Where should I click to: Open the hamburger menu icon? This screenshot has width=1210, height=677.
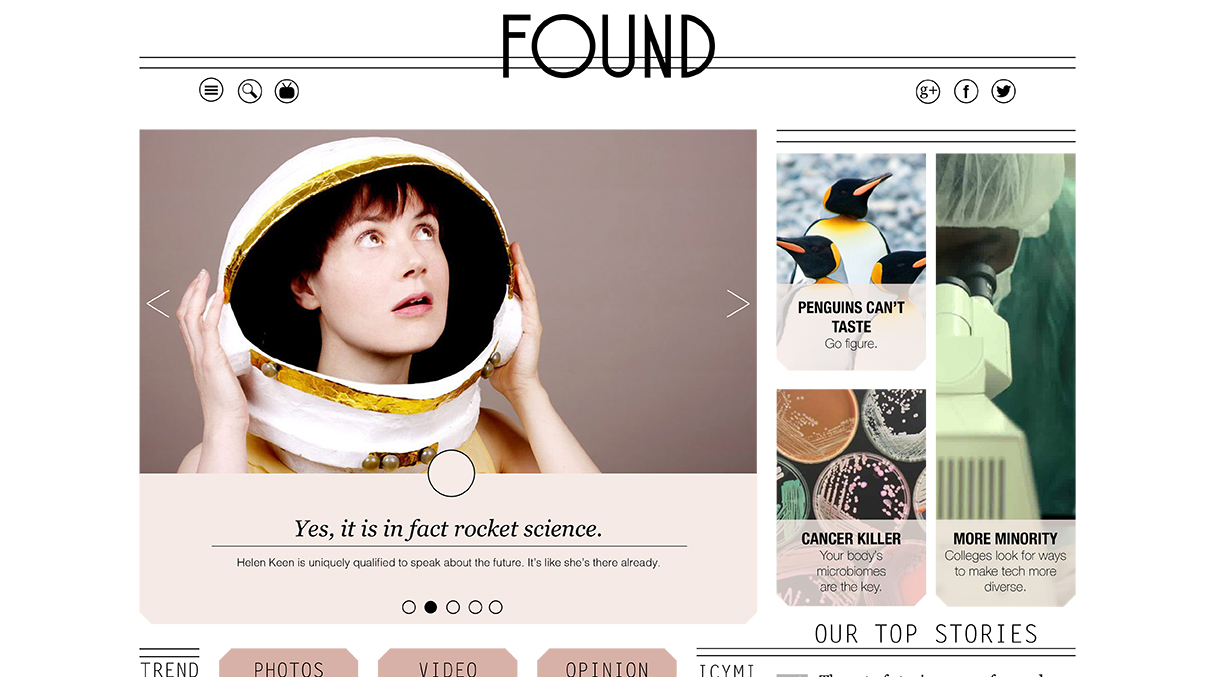click(211, 91)
